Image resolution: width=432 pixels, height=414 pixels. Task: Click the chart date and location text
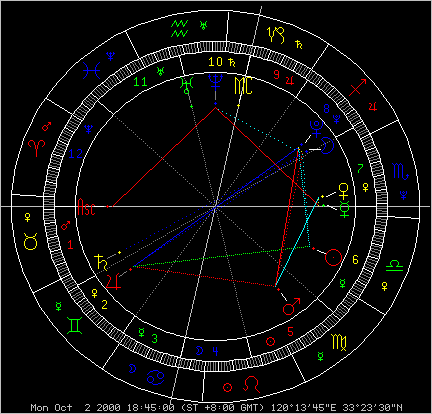click(x=216, y=408)
